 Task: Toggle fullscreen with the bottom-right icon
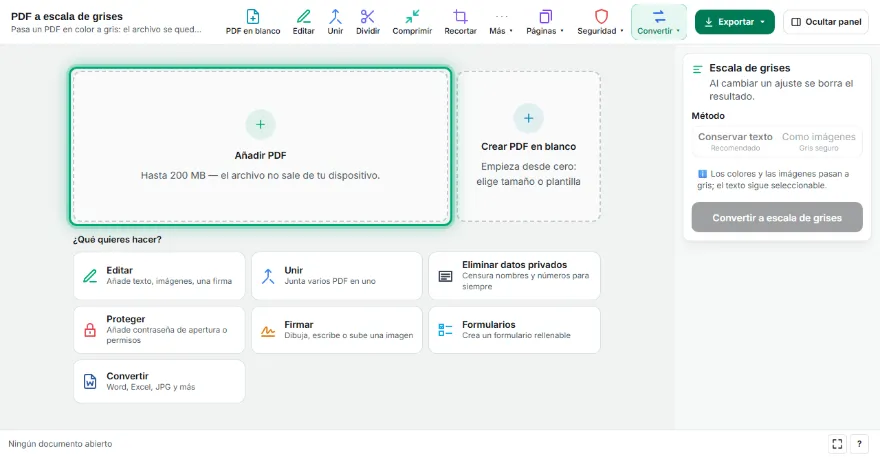[837, 444]
